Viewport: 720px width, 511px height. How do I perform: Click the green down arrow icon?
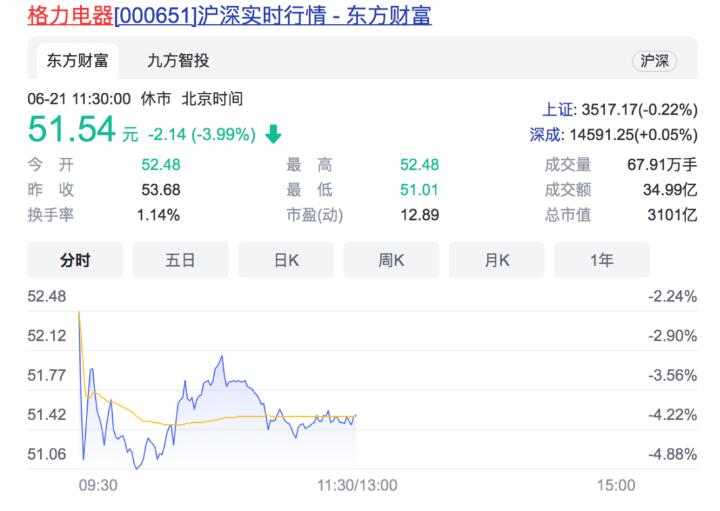(274, 134)
